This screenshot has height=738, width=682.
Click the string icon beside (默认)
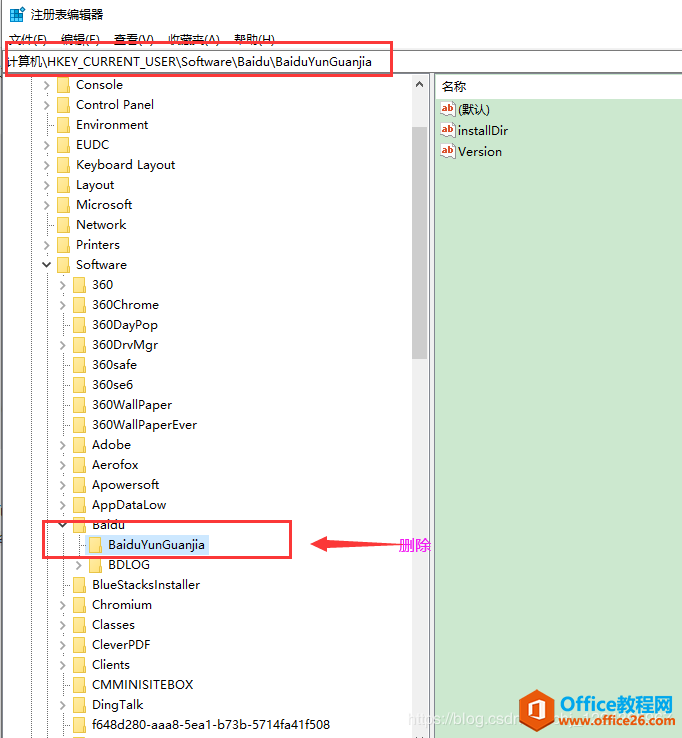pos(448,109)
